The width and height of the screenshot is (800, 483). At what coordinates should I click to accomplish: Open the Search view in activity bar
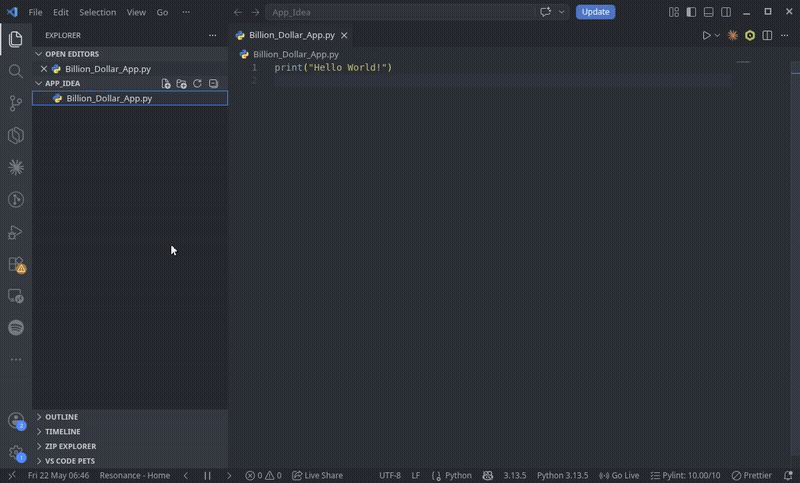[16, 71]
